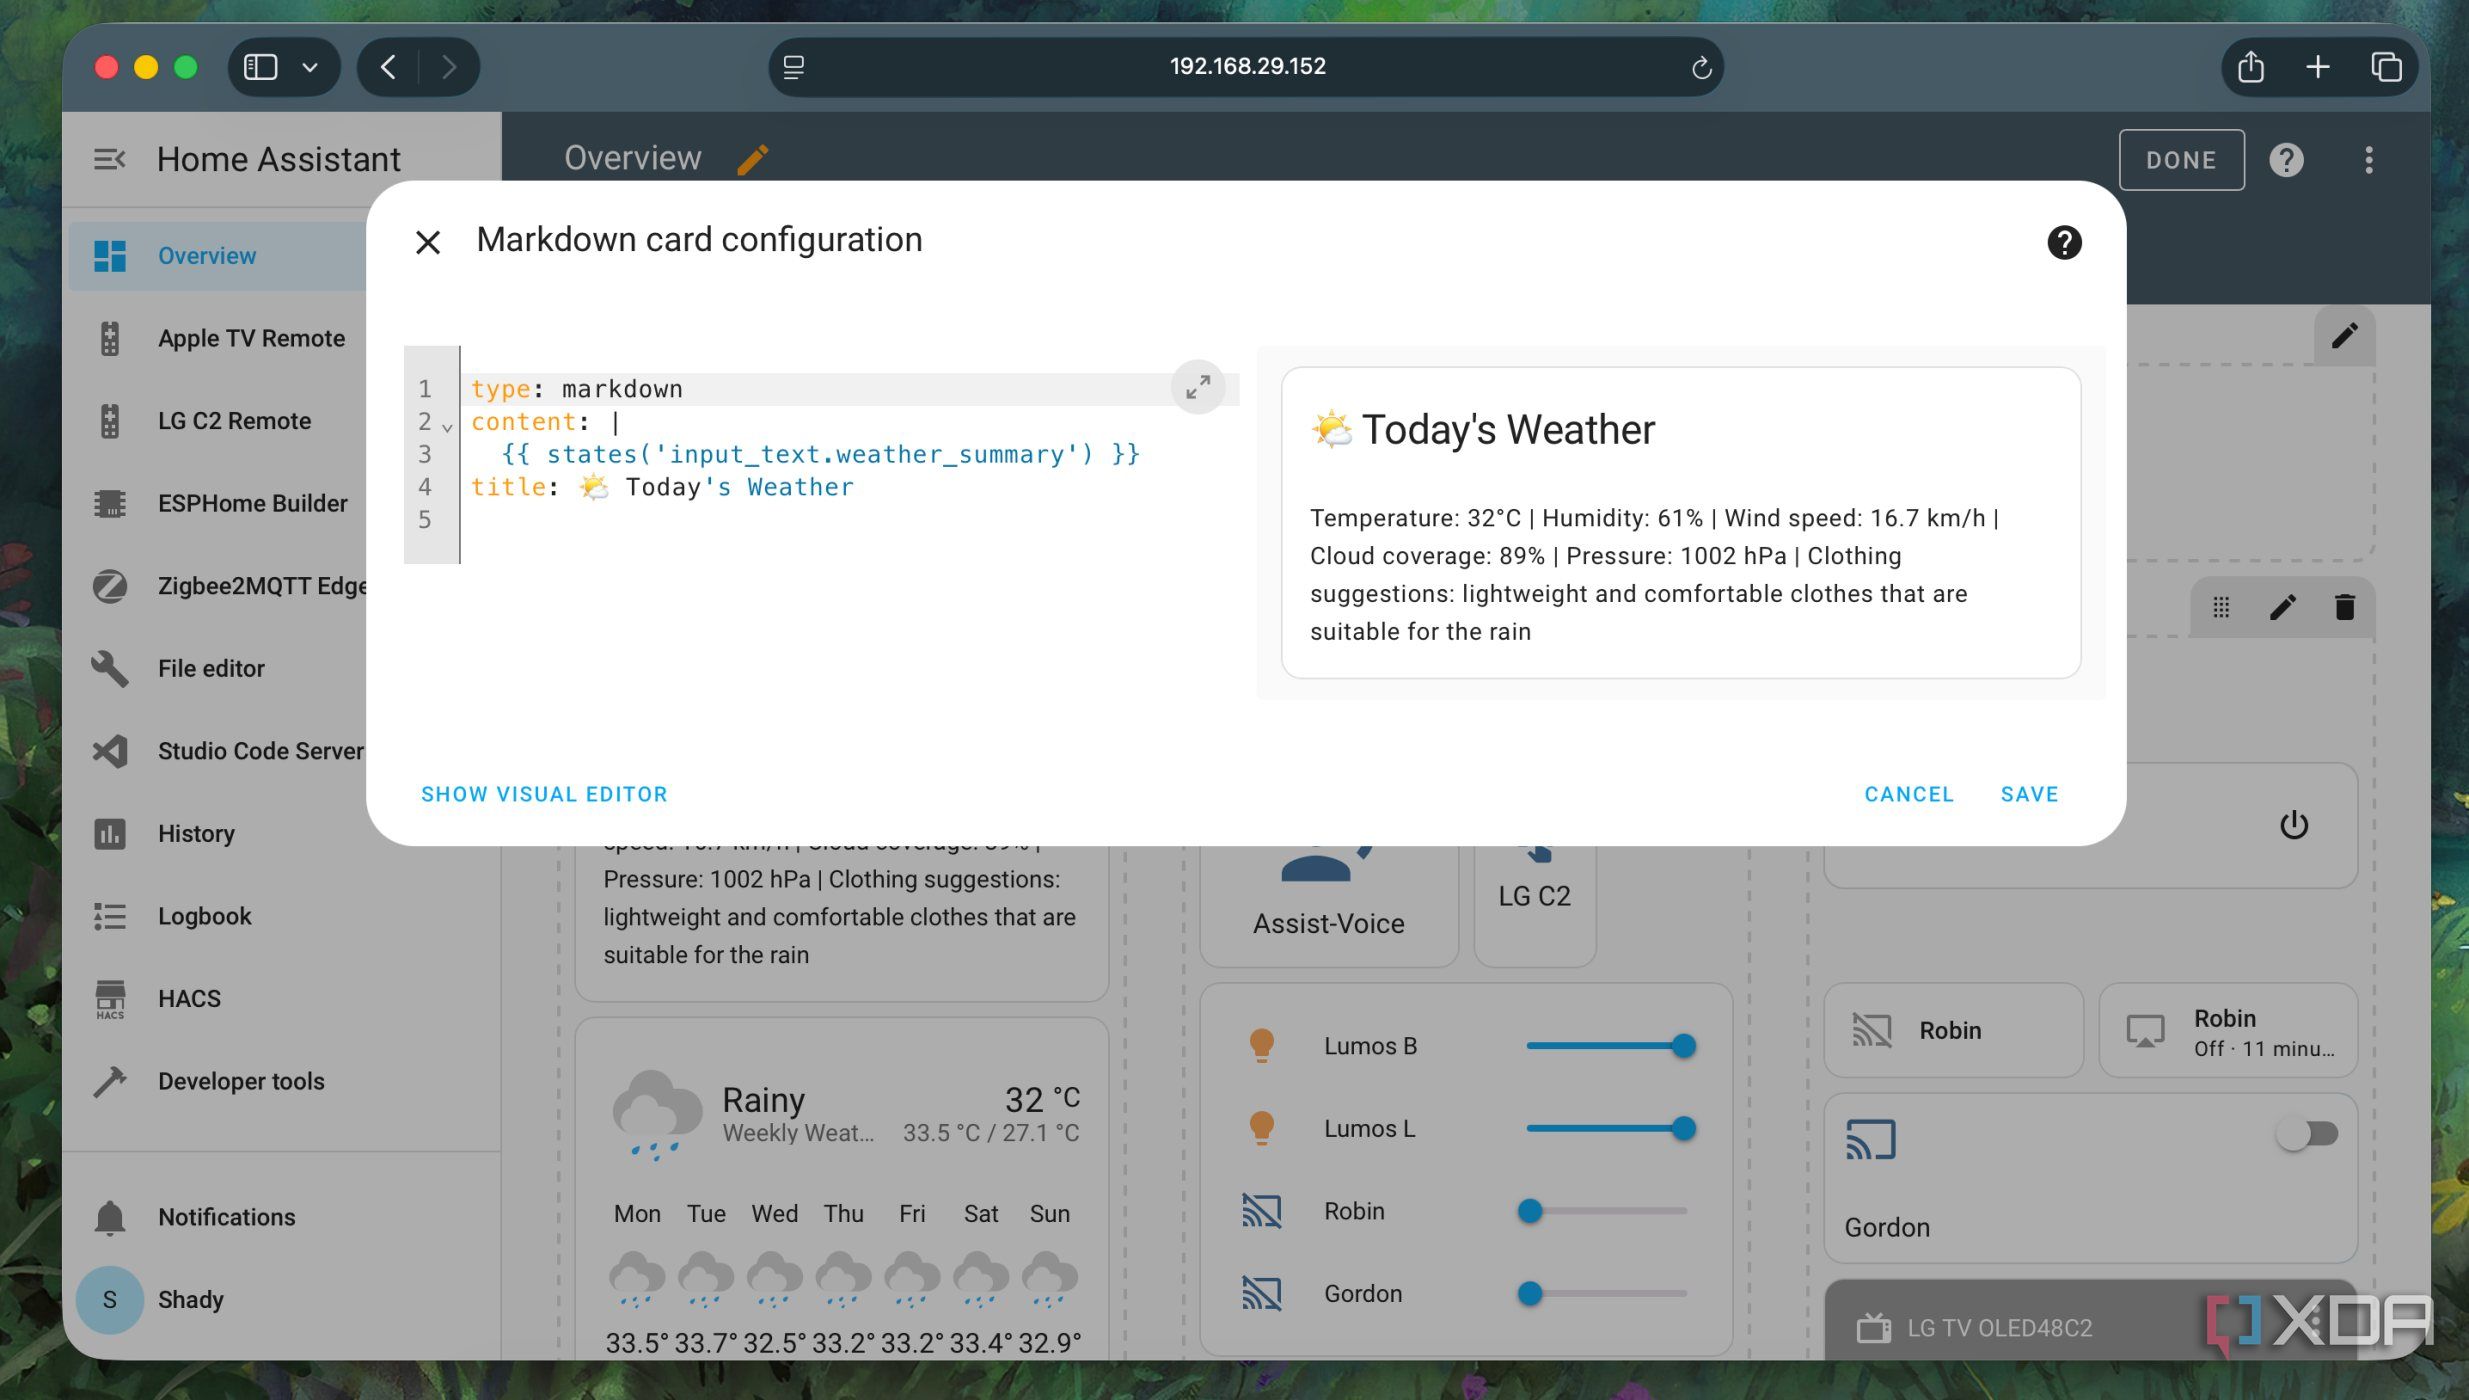Screen dimensions: 2469x1400
Task: Open the card drag-handle grid icon
Action: click(2221, 607)
